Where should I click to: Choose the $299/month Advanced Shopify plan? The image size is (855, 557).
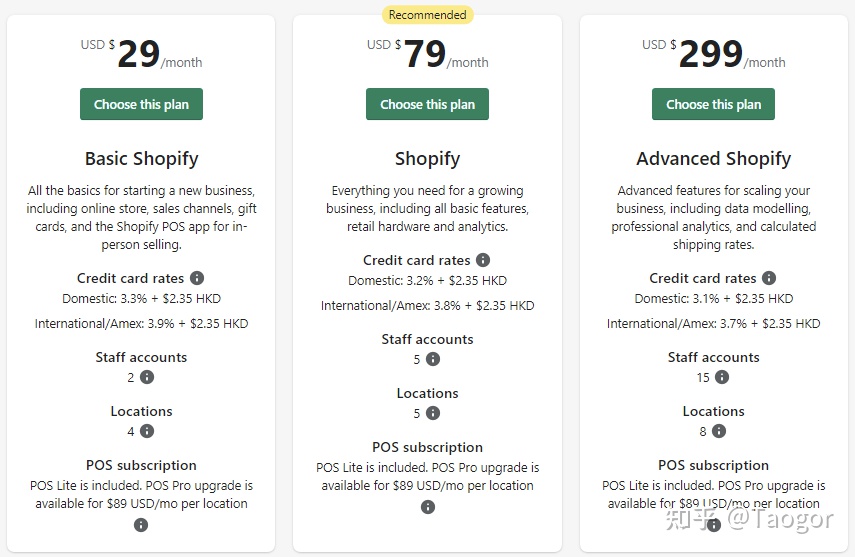click(x=713, y=104)
